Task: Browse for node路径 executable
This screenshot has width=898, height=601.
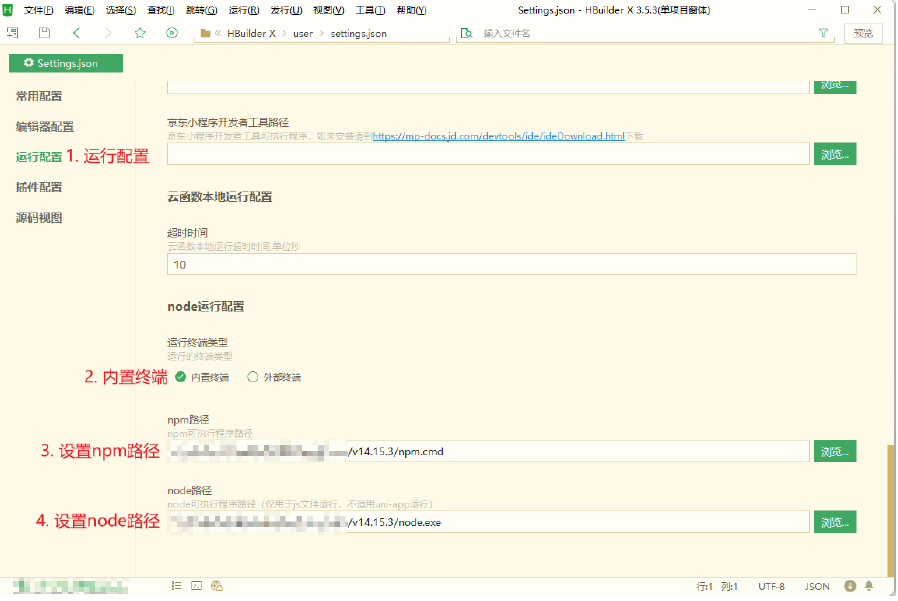Action: tap(835, 522)
